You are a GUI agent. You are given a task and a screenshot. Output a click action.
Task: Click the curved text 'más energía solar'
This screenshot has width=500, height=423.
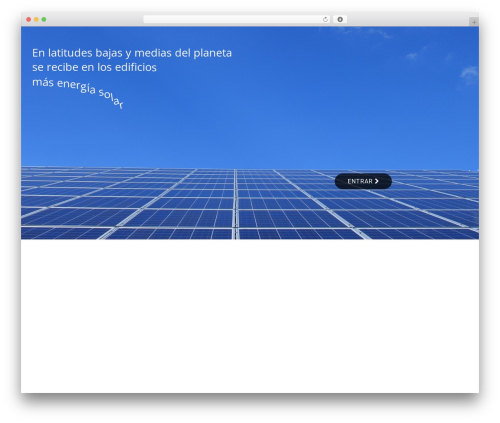78,92
